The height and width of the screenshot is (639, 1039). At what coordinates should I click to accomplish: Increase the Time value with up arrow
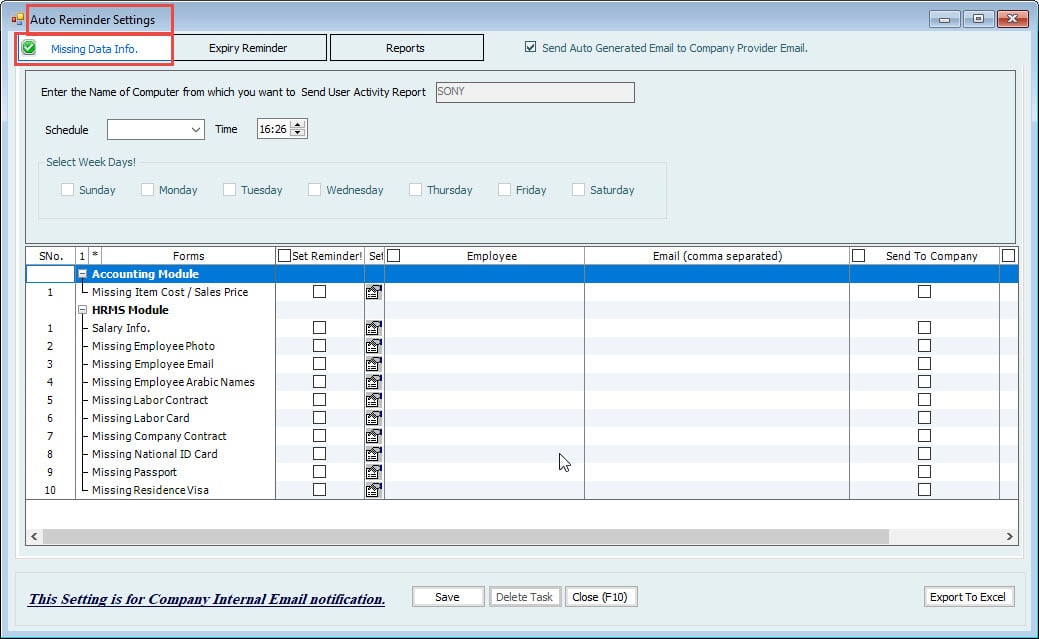(x=298, y=125)
